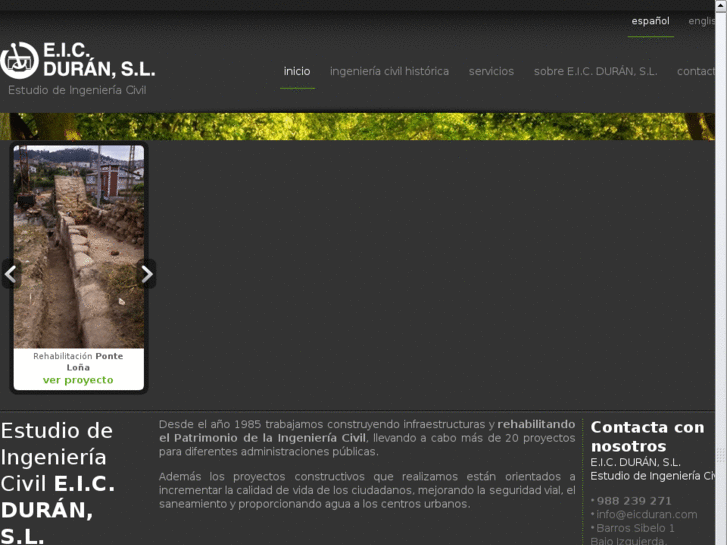727x545 pixels.
Task: Click the Rehabilitación Ponte Loña caption
Action: [78, 362]
